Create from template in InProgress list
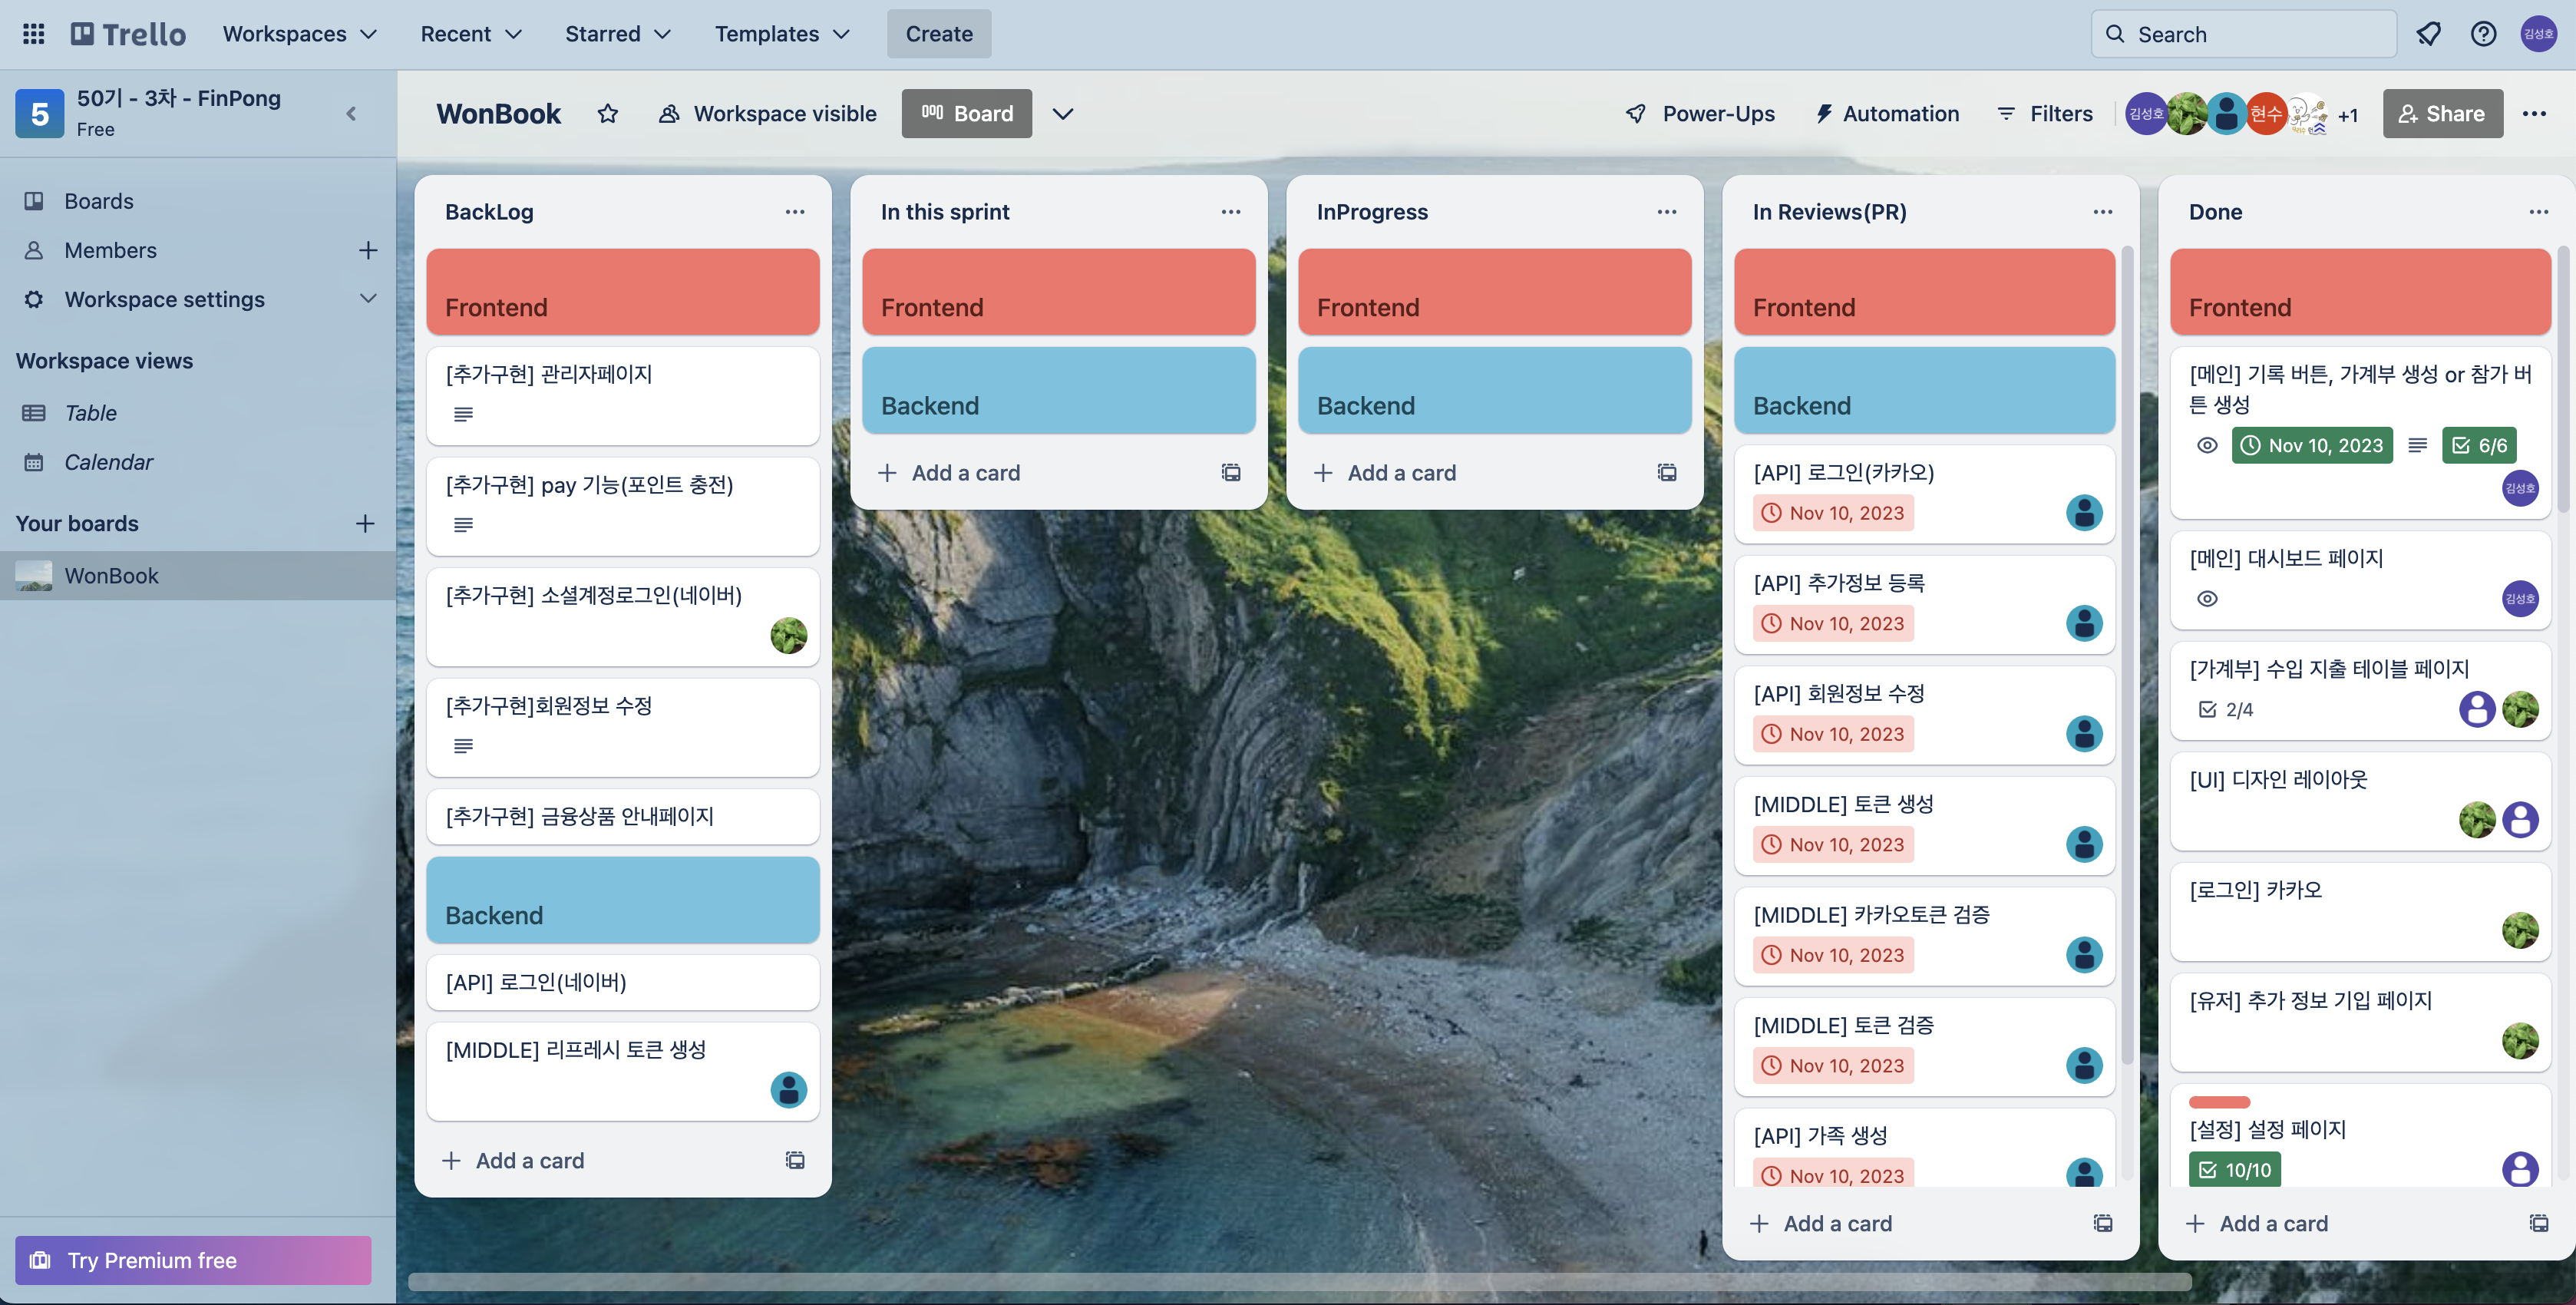 (x=1666, y=473)
